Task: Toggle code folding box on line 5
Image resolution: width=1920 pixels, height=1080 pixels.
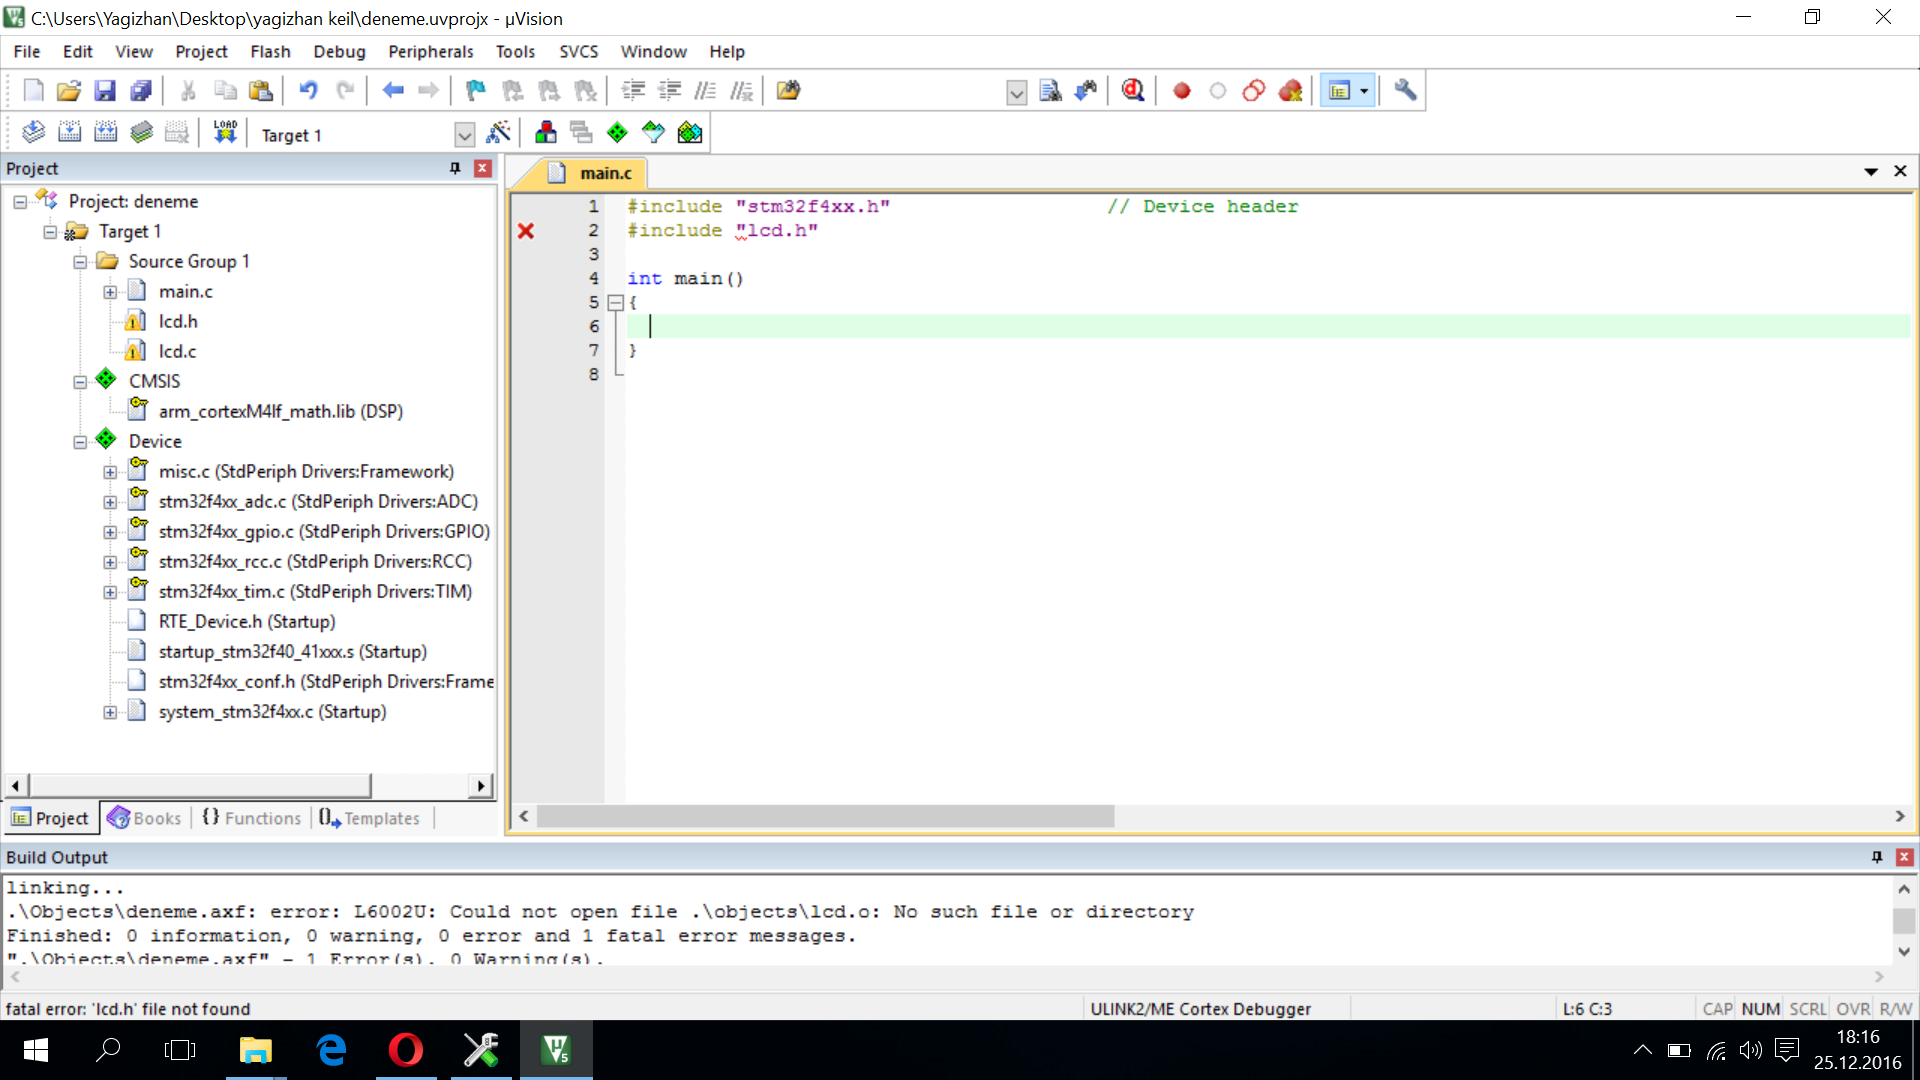Action: pyautogui.click(x=616, y=302)
